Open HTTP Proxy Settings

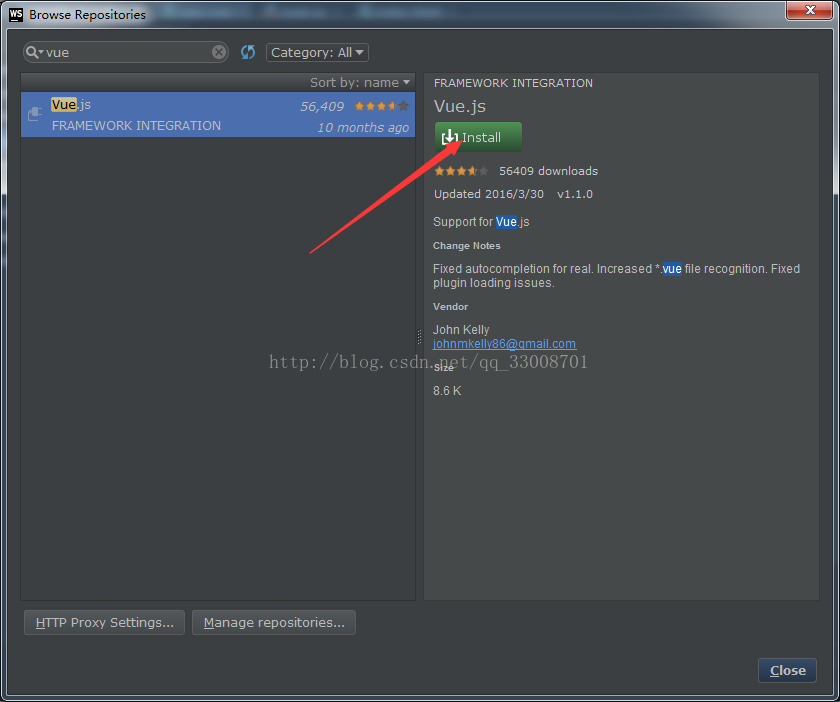tap(104, 622)
